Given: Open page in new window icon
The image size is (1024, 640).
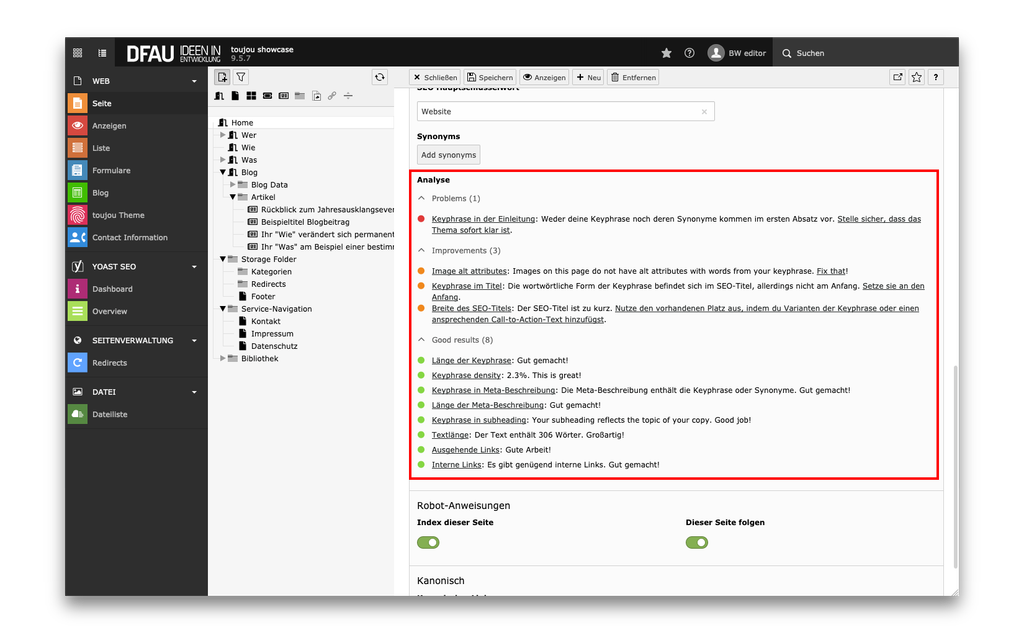Looking at the screenshot, I should 897,77.
